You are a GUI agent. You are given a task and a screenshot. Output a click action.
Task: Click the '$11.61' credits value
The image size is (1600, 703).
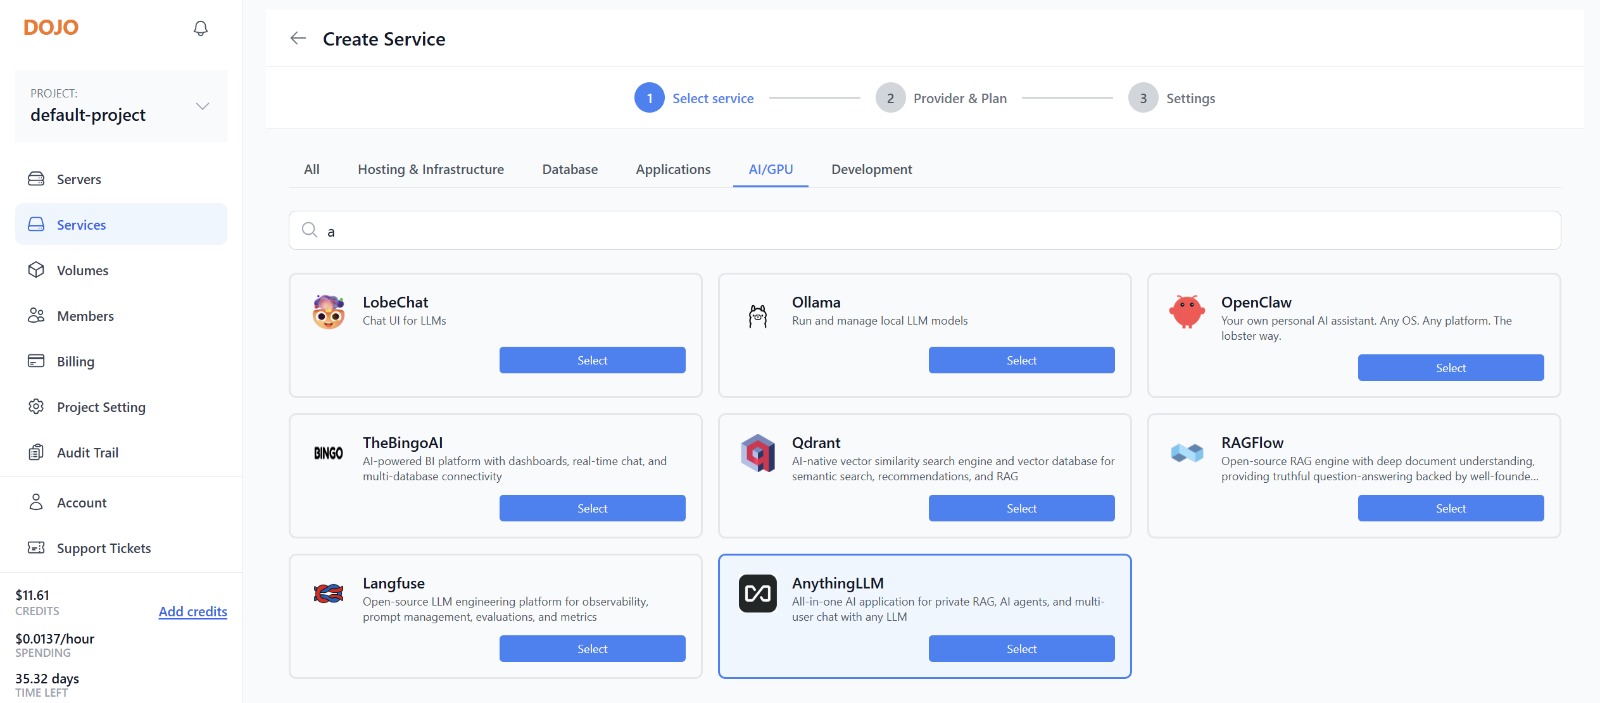coord(32,595)
